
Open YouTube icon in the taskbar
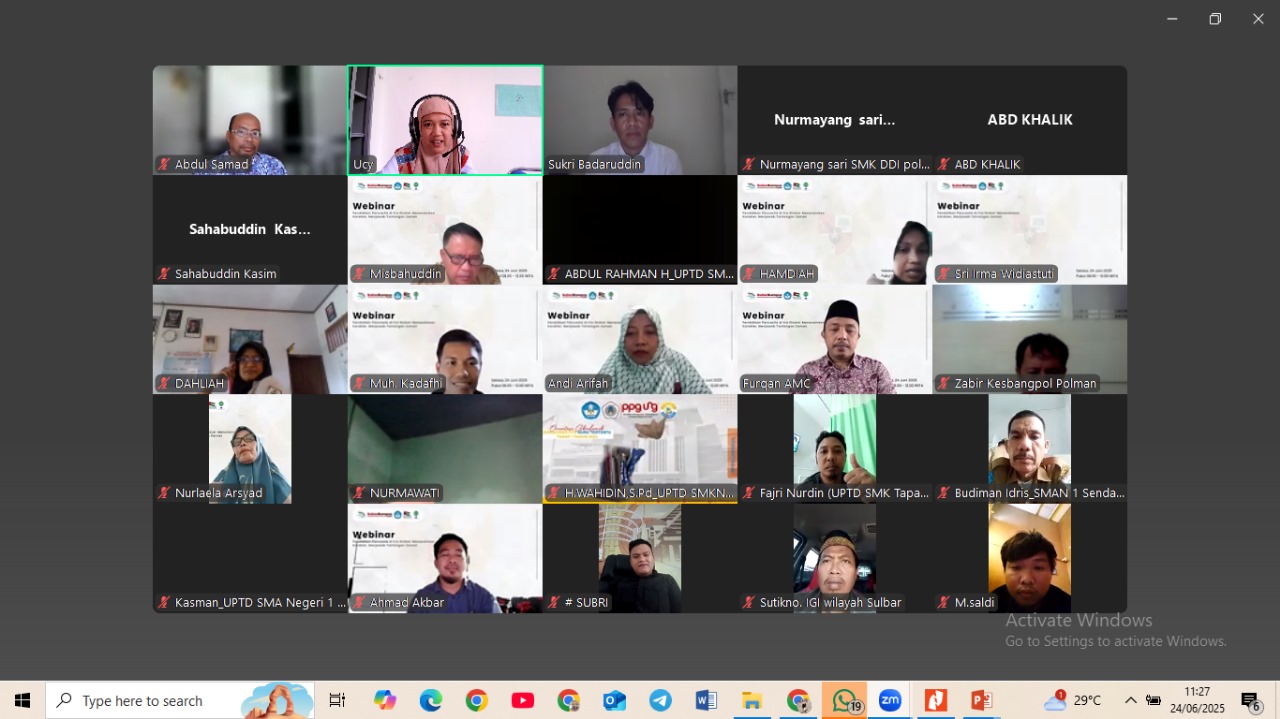522,701
